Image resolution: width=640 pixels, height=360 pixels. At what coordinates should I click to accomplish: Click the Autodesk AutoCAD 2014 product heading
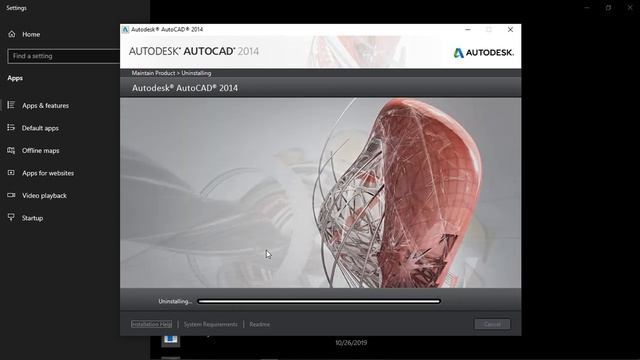pos(184,88)
